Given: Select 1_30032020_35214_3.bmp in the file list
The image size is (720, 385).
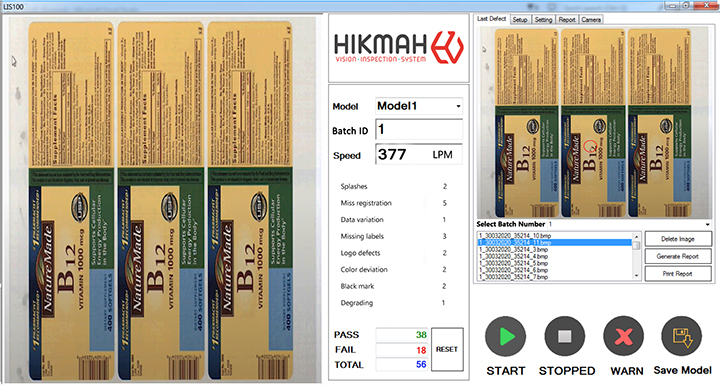Looking at the screenshot, I should [513, 249].
